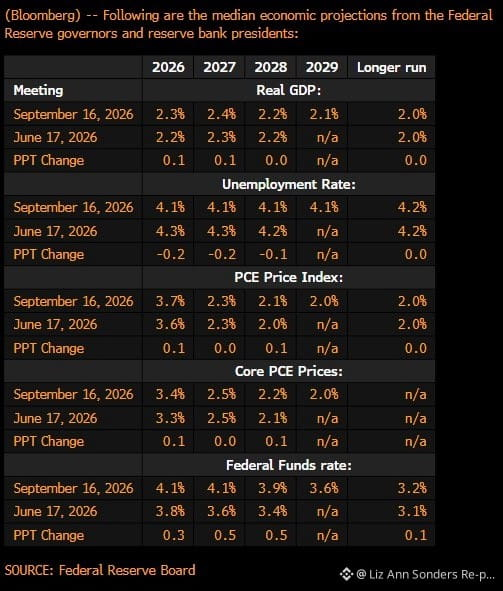Click the Real GDP section heading
The image size is (503, 591).
click(289, 90)
